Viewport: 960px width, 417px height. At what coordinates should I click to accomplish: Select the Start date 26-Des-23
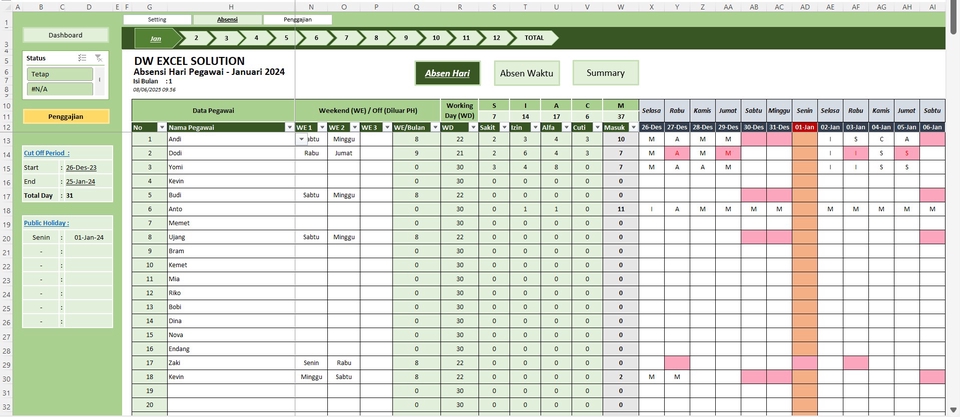(81, 167)
